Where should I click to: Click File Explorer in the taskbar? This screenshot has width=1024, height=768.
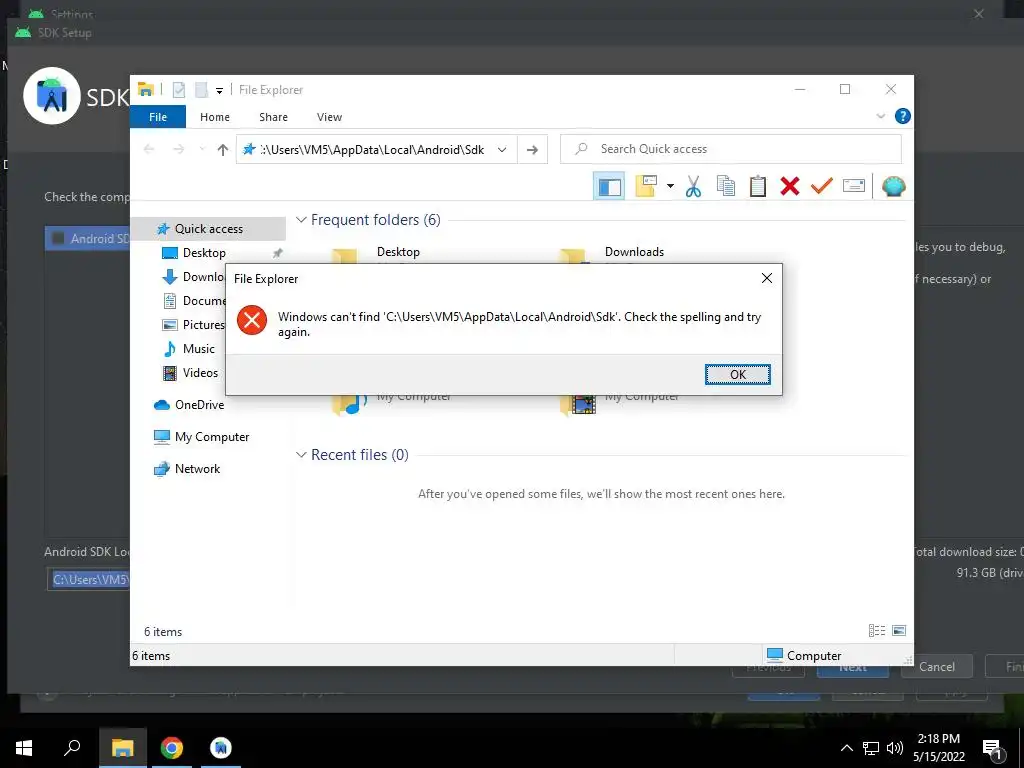(x=122, y=748)
